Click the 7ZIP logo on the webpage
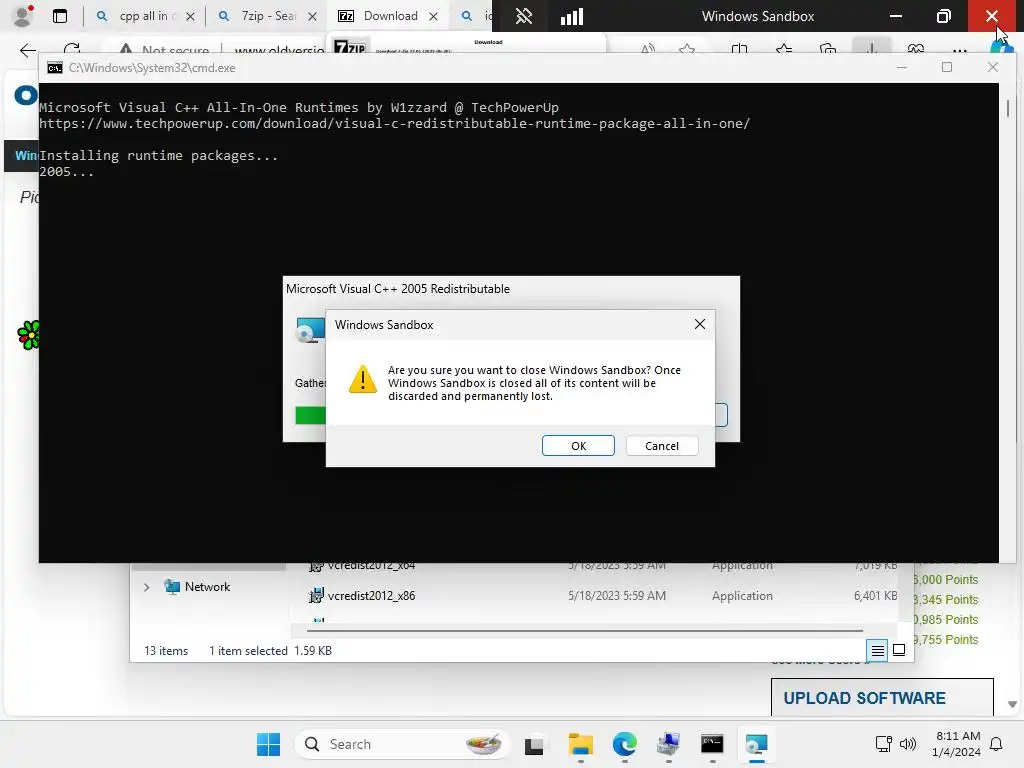The width and height of the screenshot is (1024, 768). (350, 48)
